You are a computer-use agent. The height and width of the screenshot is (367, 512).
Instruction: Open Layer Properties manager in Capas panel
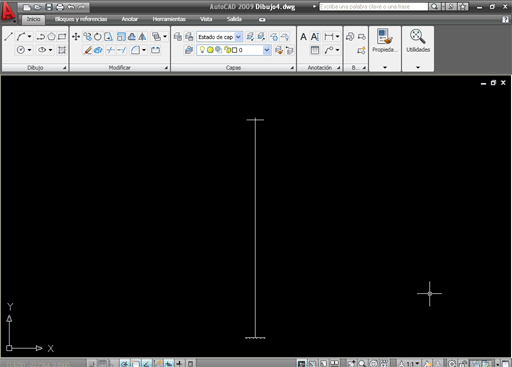[189, 50]
